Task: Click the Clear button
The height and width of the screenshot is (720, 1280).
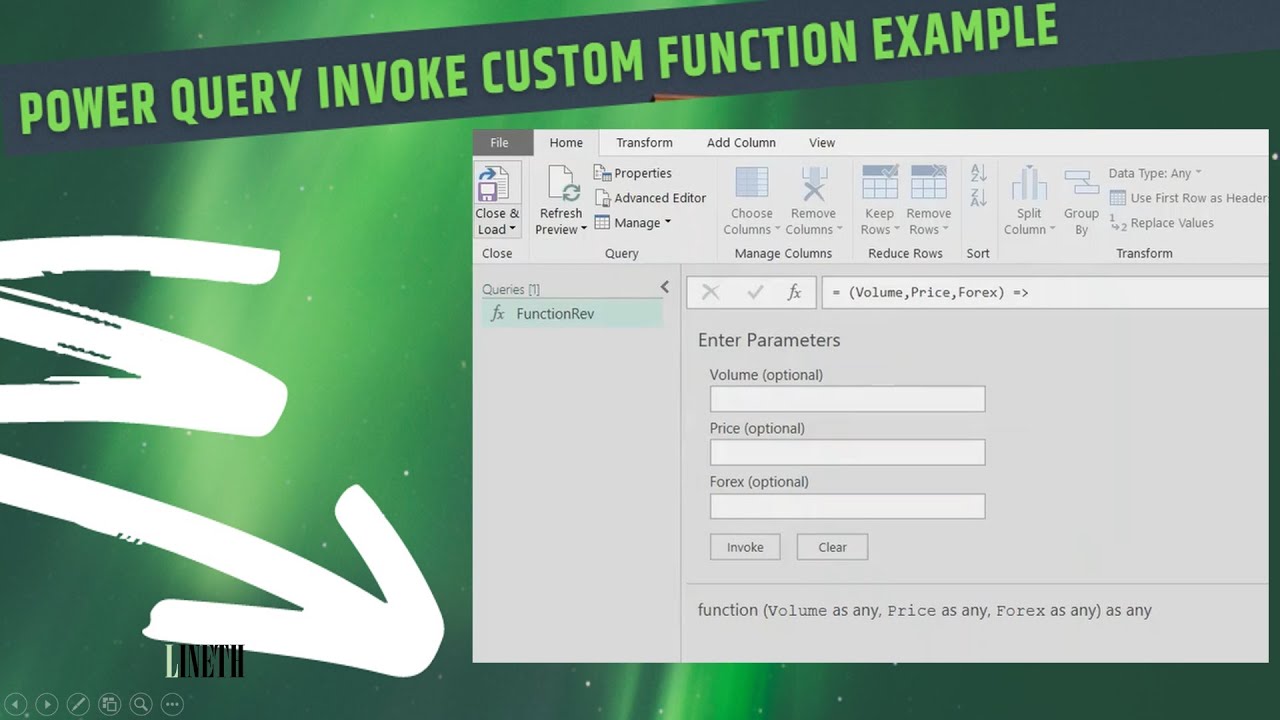Action: point(832,547)
